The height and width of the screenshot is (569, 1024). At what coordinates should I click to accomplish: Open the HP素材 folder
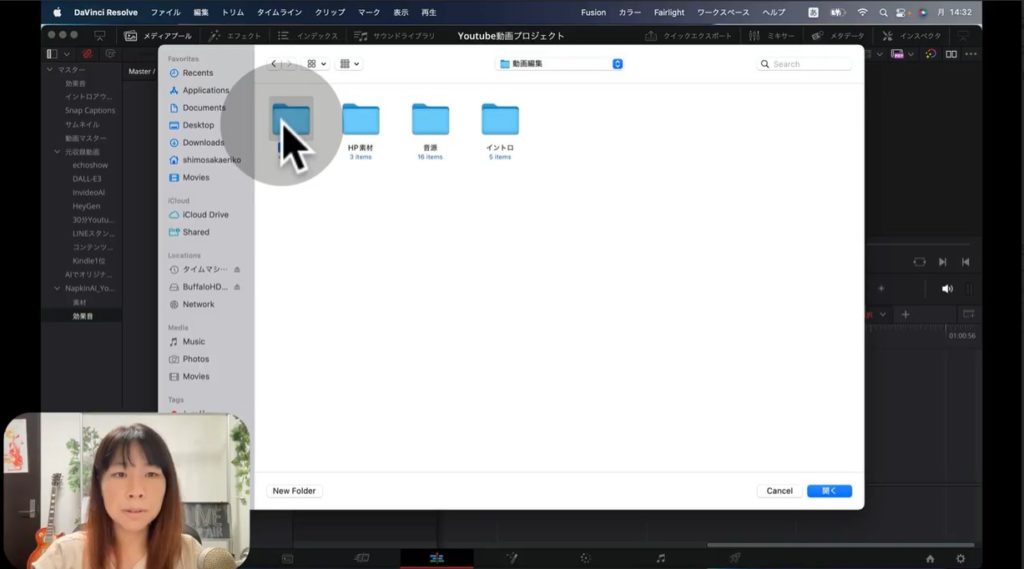point(360,120)
